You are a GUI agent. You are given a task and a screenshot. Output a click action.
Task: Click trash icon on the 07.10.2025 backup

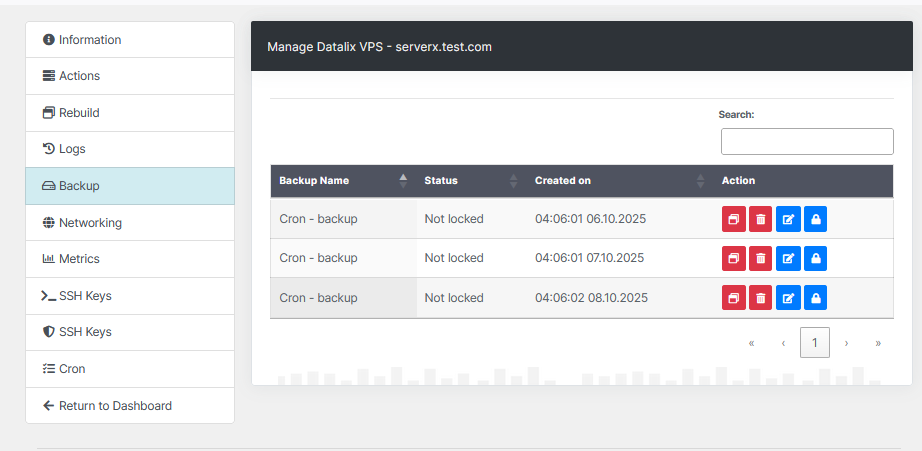click(x=760, y=258)
